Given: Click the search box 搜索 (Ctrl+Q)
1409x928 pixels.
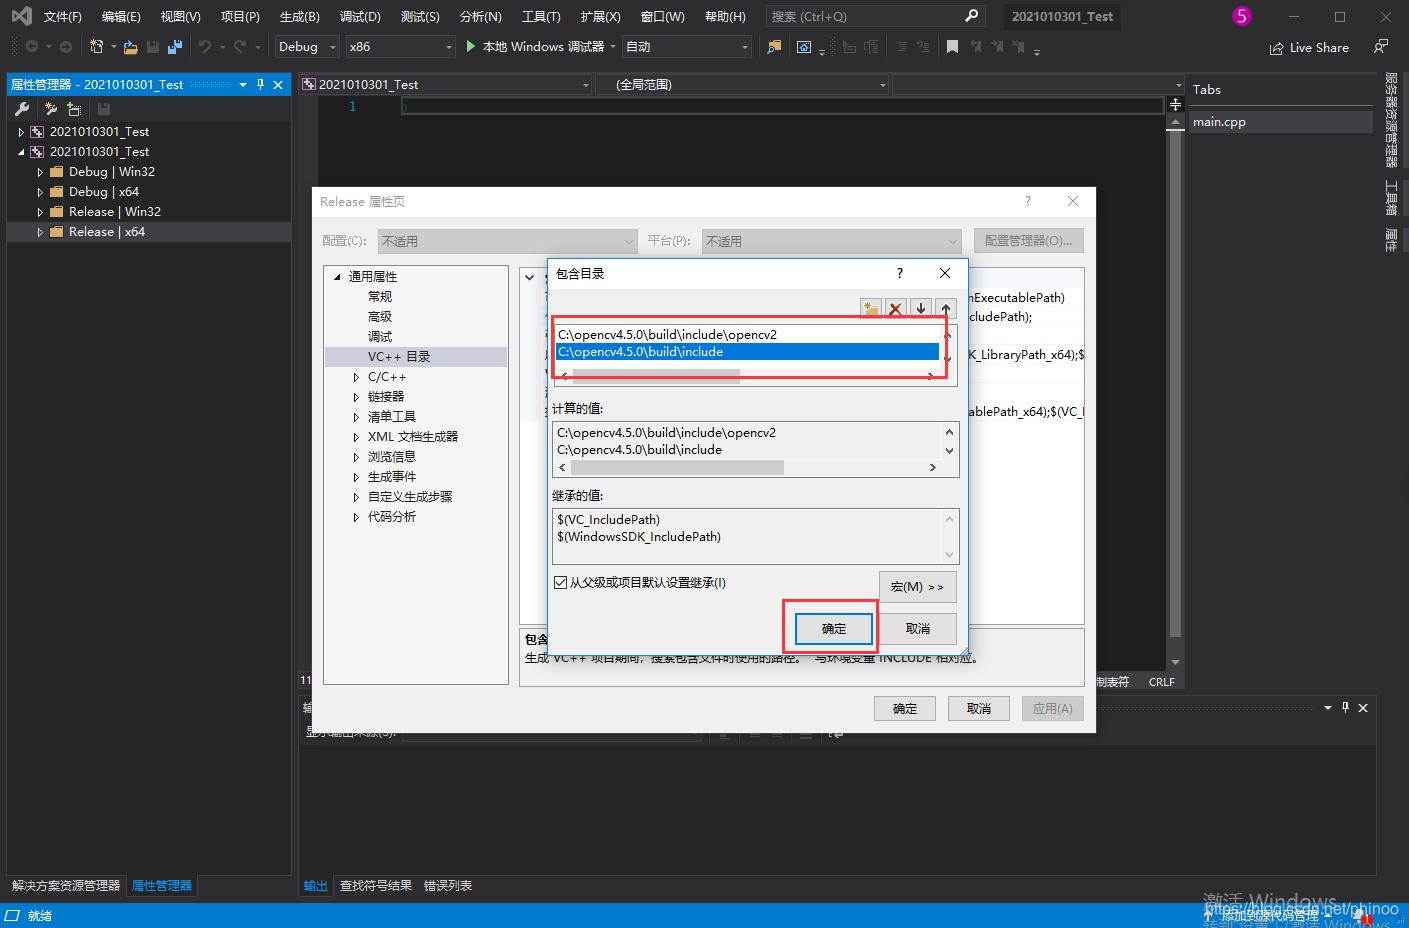Looking at the screenshot, I should (x=875, y=16).
